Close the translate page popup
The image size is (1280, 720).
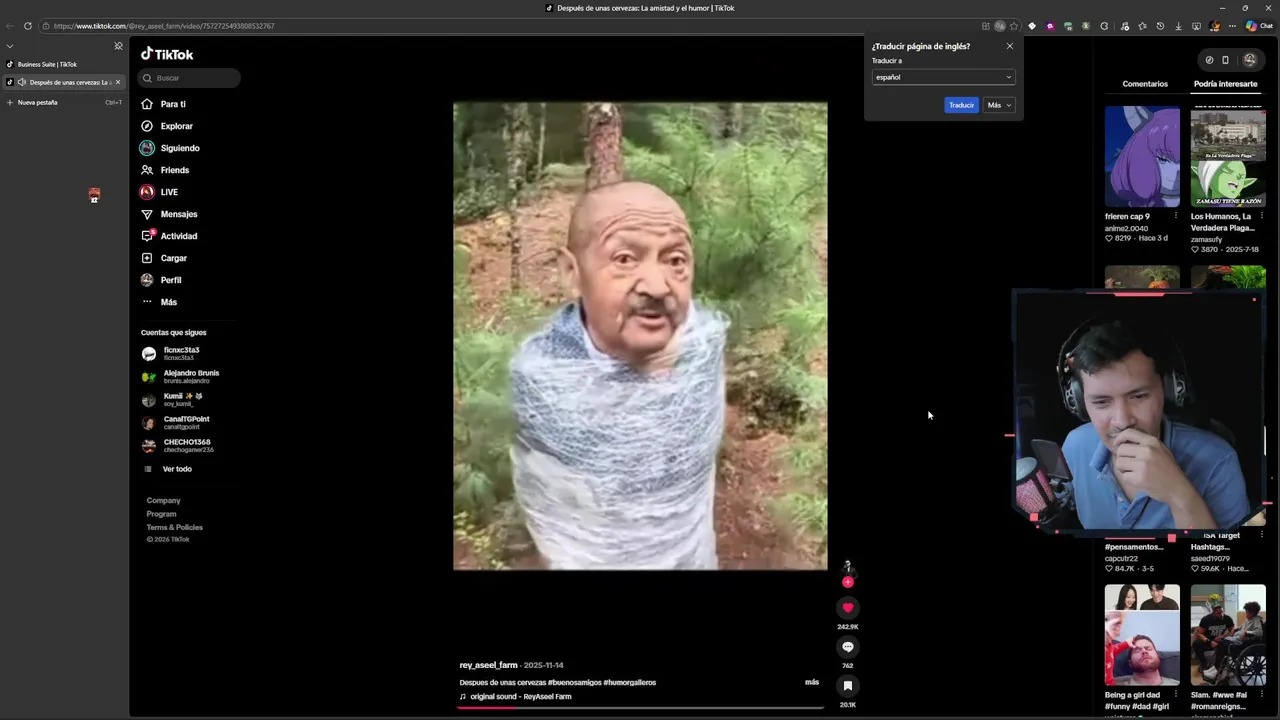point(1009,46)
